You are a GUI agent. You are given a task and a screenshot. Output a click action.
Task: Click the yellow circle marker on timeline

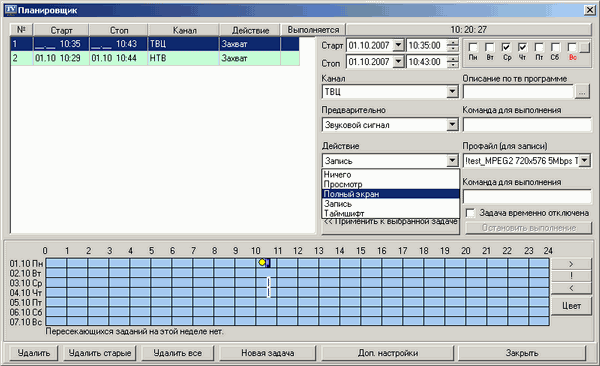coord(262,262)
